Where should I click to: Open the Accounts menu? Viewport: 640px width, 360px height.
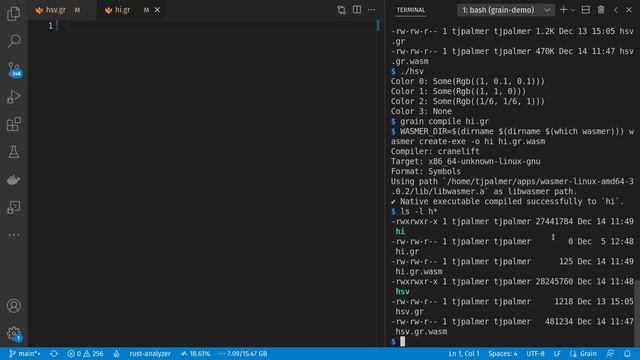(x=13, y=306)
